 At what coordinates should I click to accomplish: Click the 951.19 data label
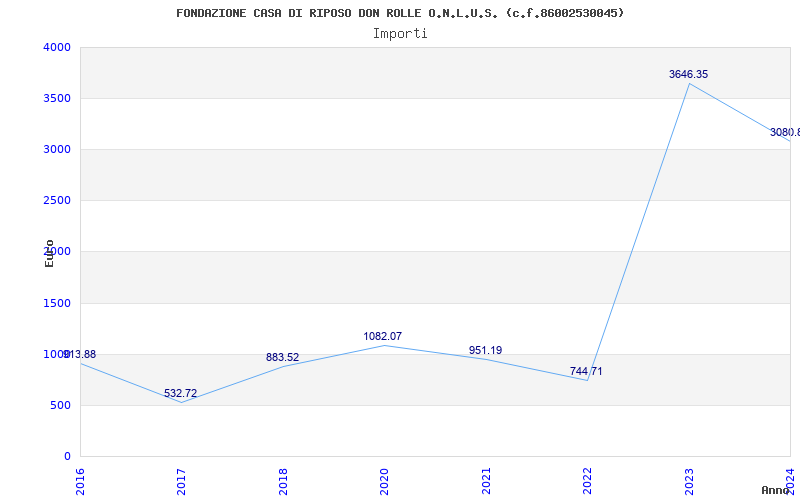(x=485, y=351)
